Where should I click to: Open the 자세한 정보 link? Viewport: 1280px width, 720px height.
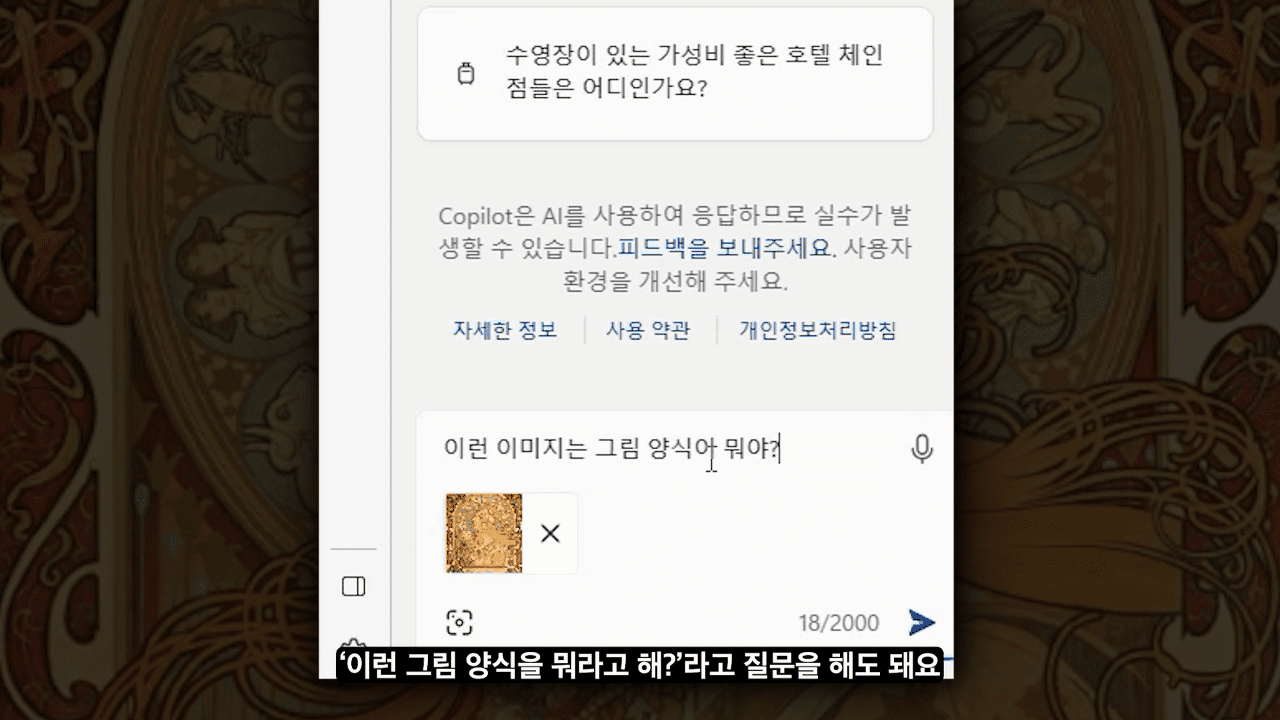[505, 330]
